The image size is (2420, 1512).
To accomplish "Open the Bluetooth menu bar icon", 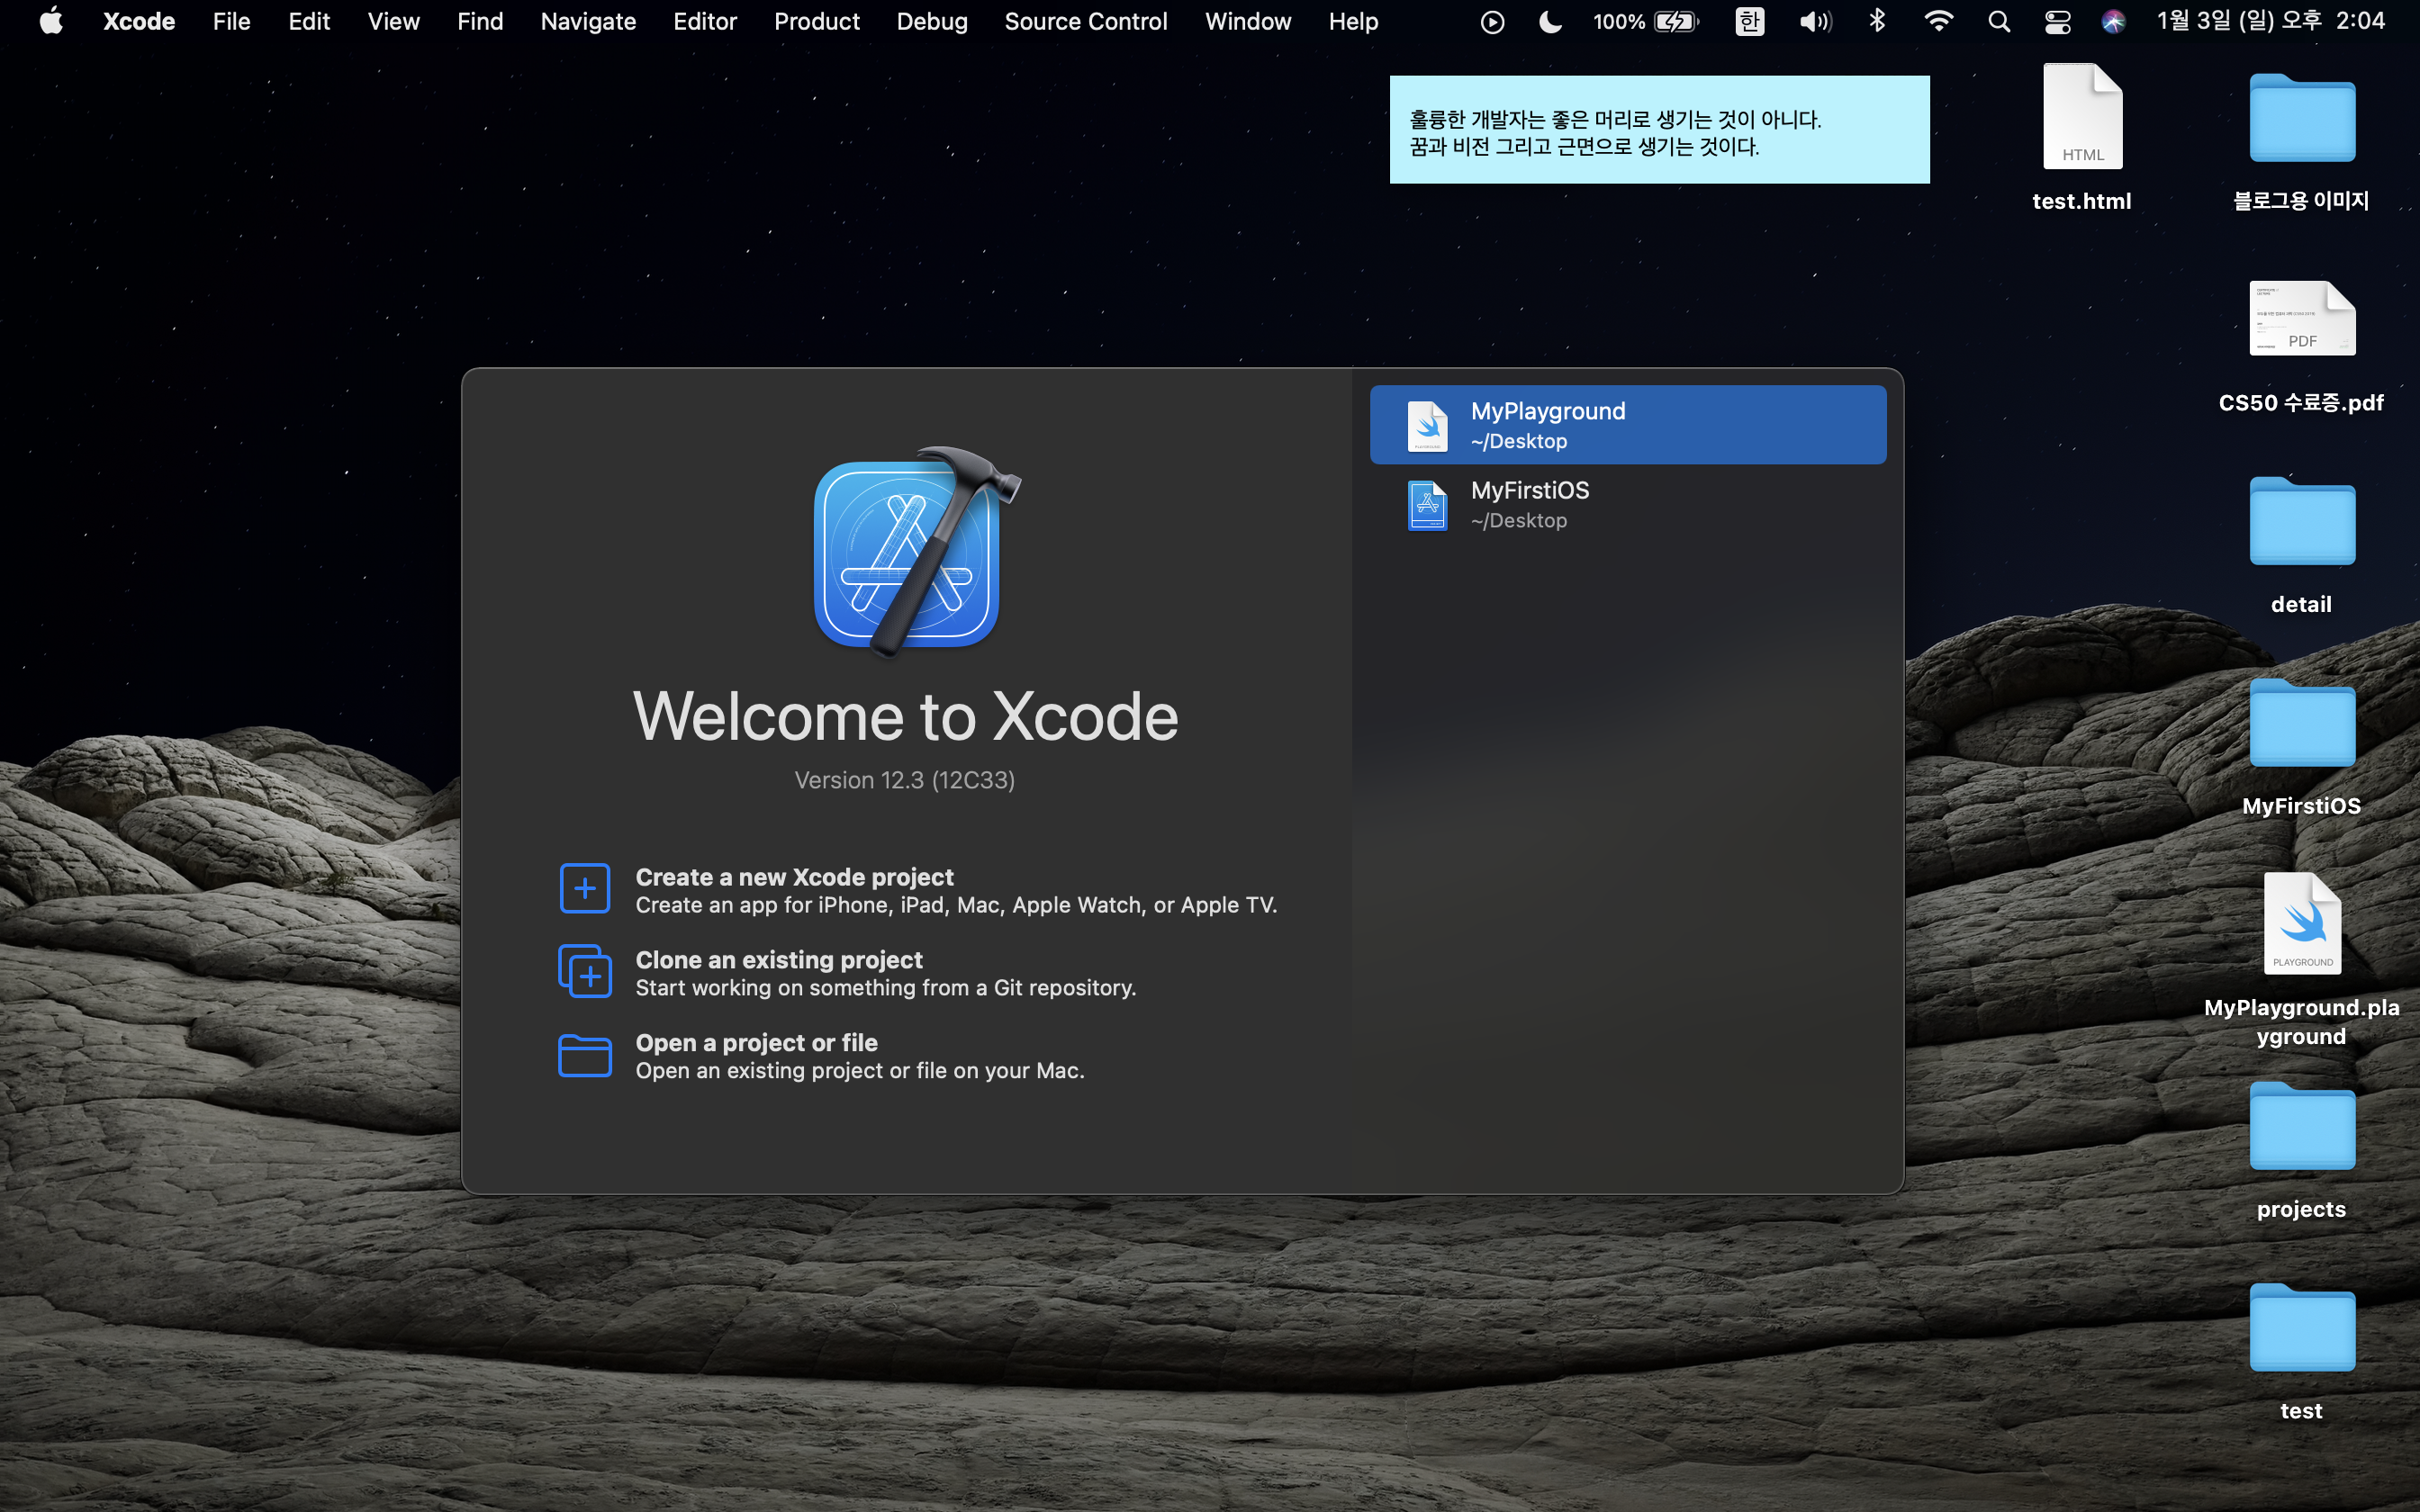I will coord(1877,21).
